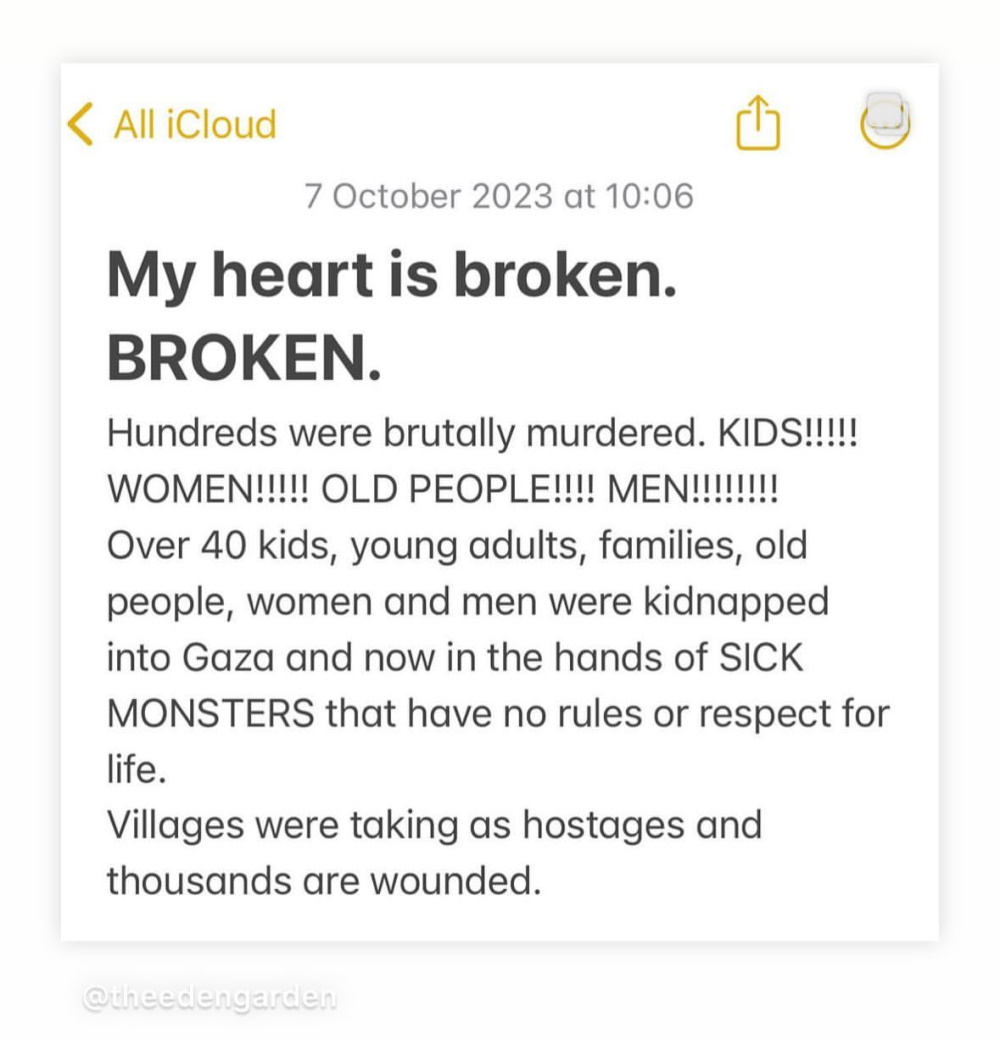1000x1040 pixels.
Task: Tap the yellow back chevron arrow
Action: (80, 124)
